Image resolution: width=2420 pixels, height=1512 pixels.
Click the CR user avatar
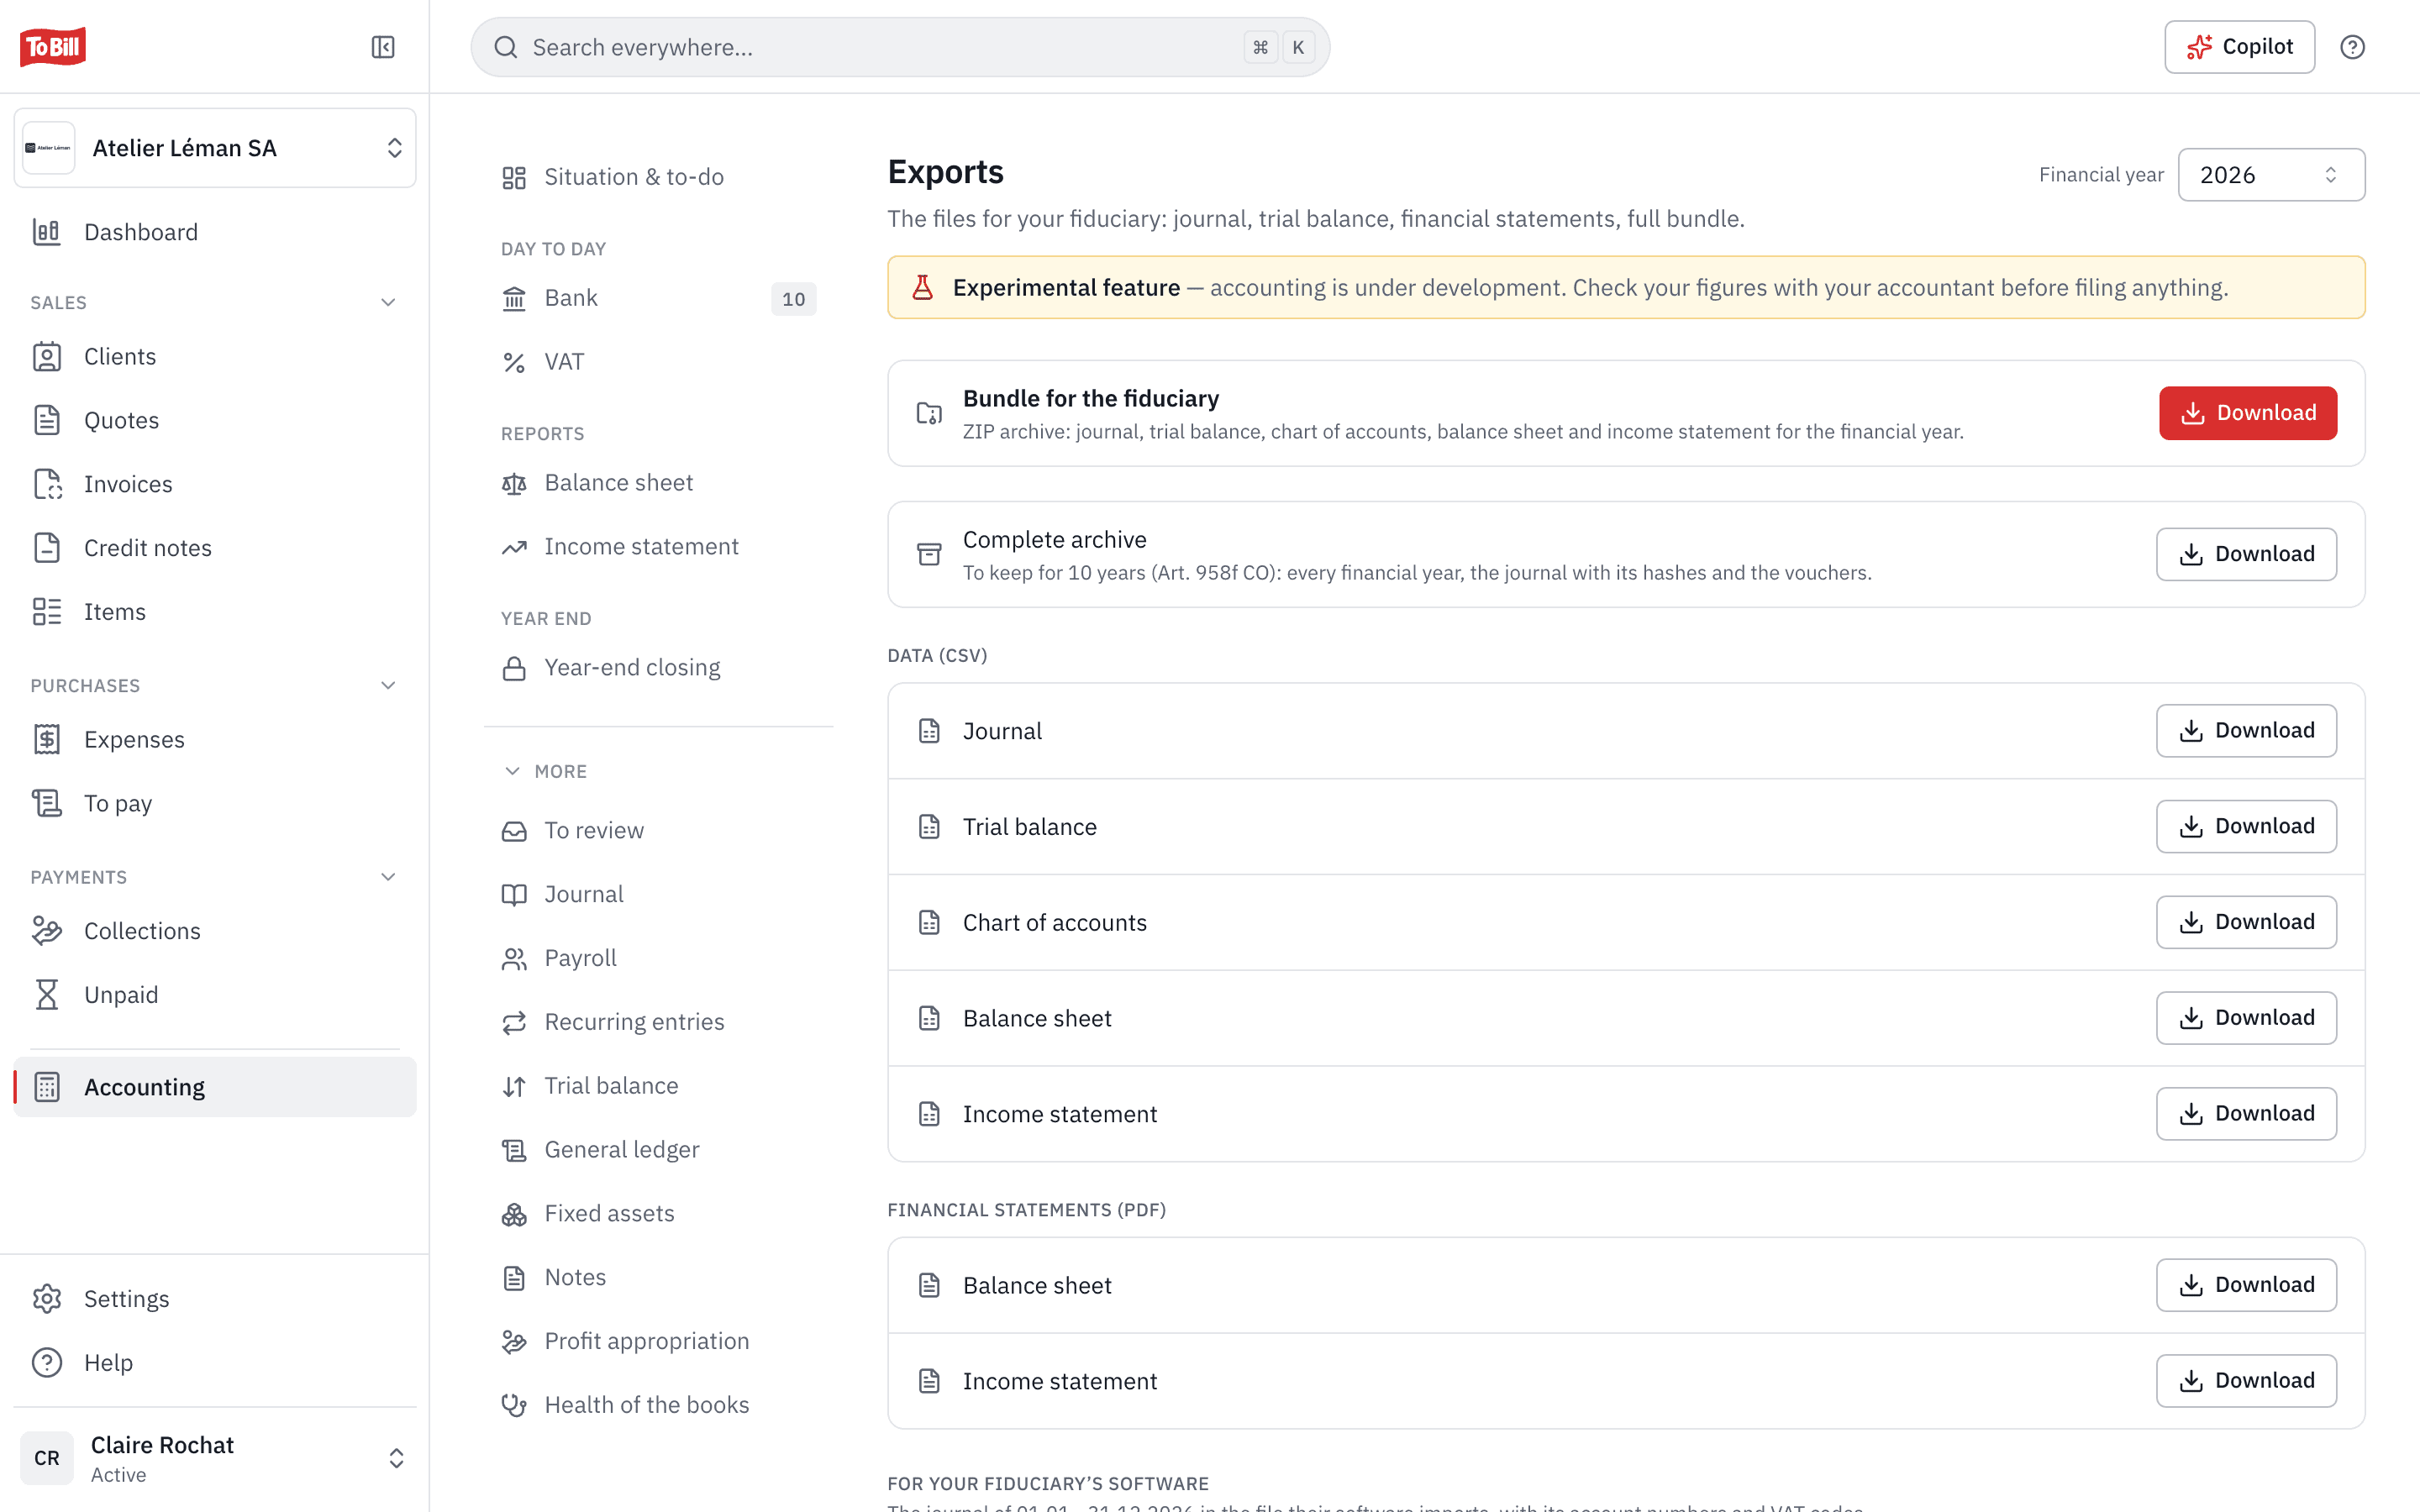pyautogui.click(x=47, y=1458)
